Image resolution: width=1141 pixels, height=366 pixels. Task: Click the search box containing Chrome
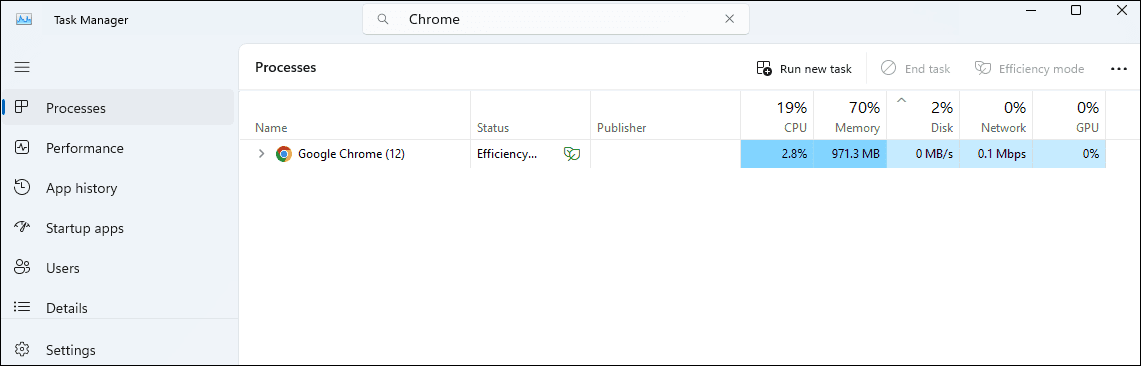click(556, 20)
